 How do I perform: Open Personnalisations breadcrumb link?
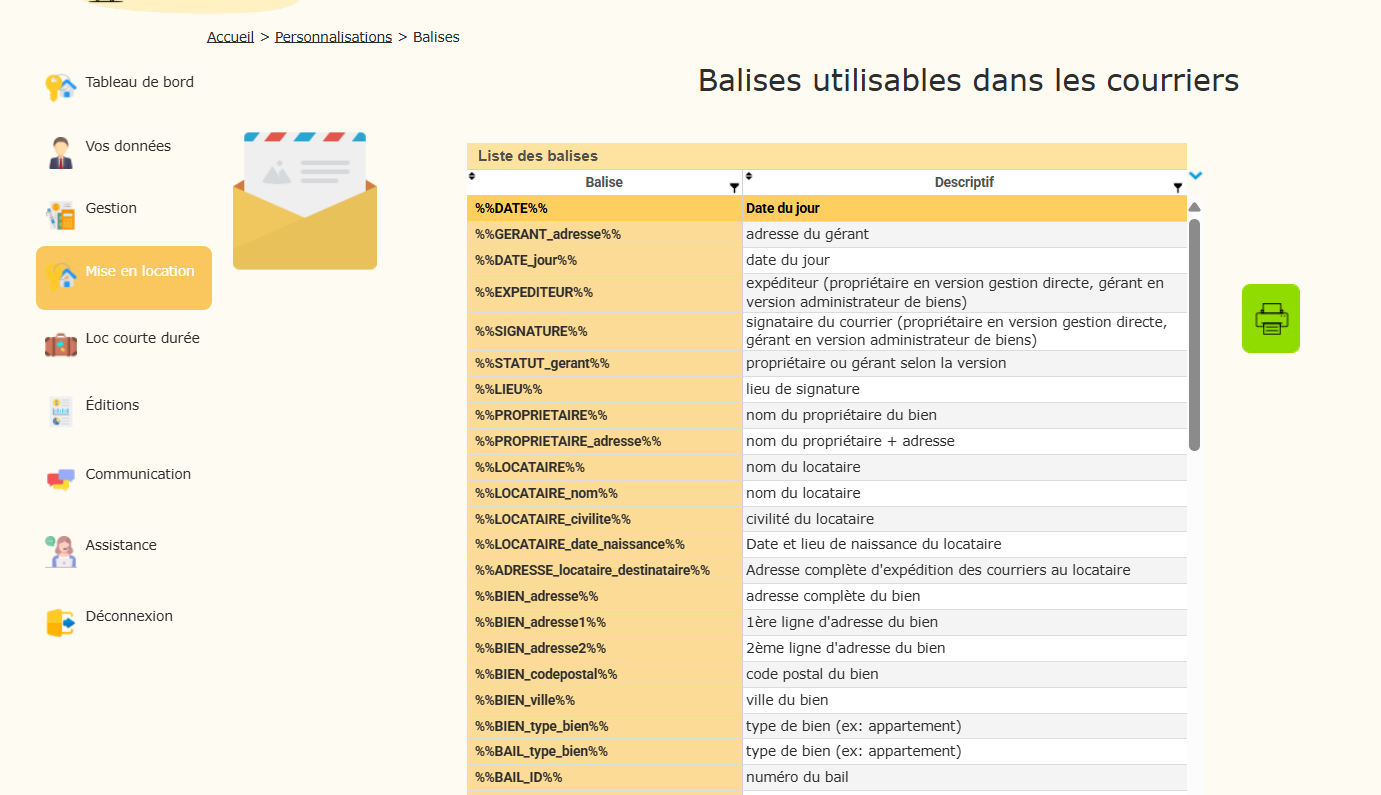click(334, 37)
